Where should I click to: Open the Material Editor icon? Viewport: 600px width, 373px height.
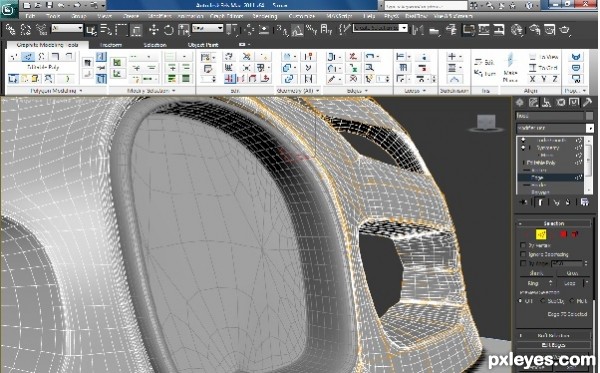[x=517, y=30]
